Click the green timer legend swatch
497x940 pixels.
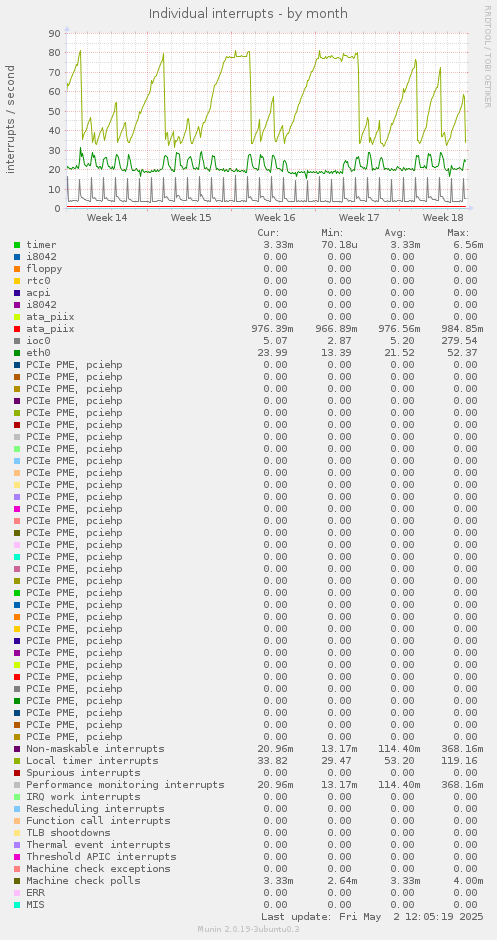point(17,245)
